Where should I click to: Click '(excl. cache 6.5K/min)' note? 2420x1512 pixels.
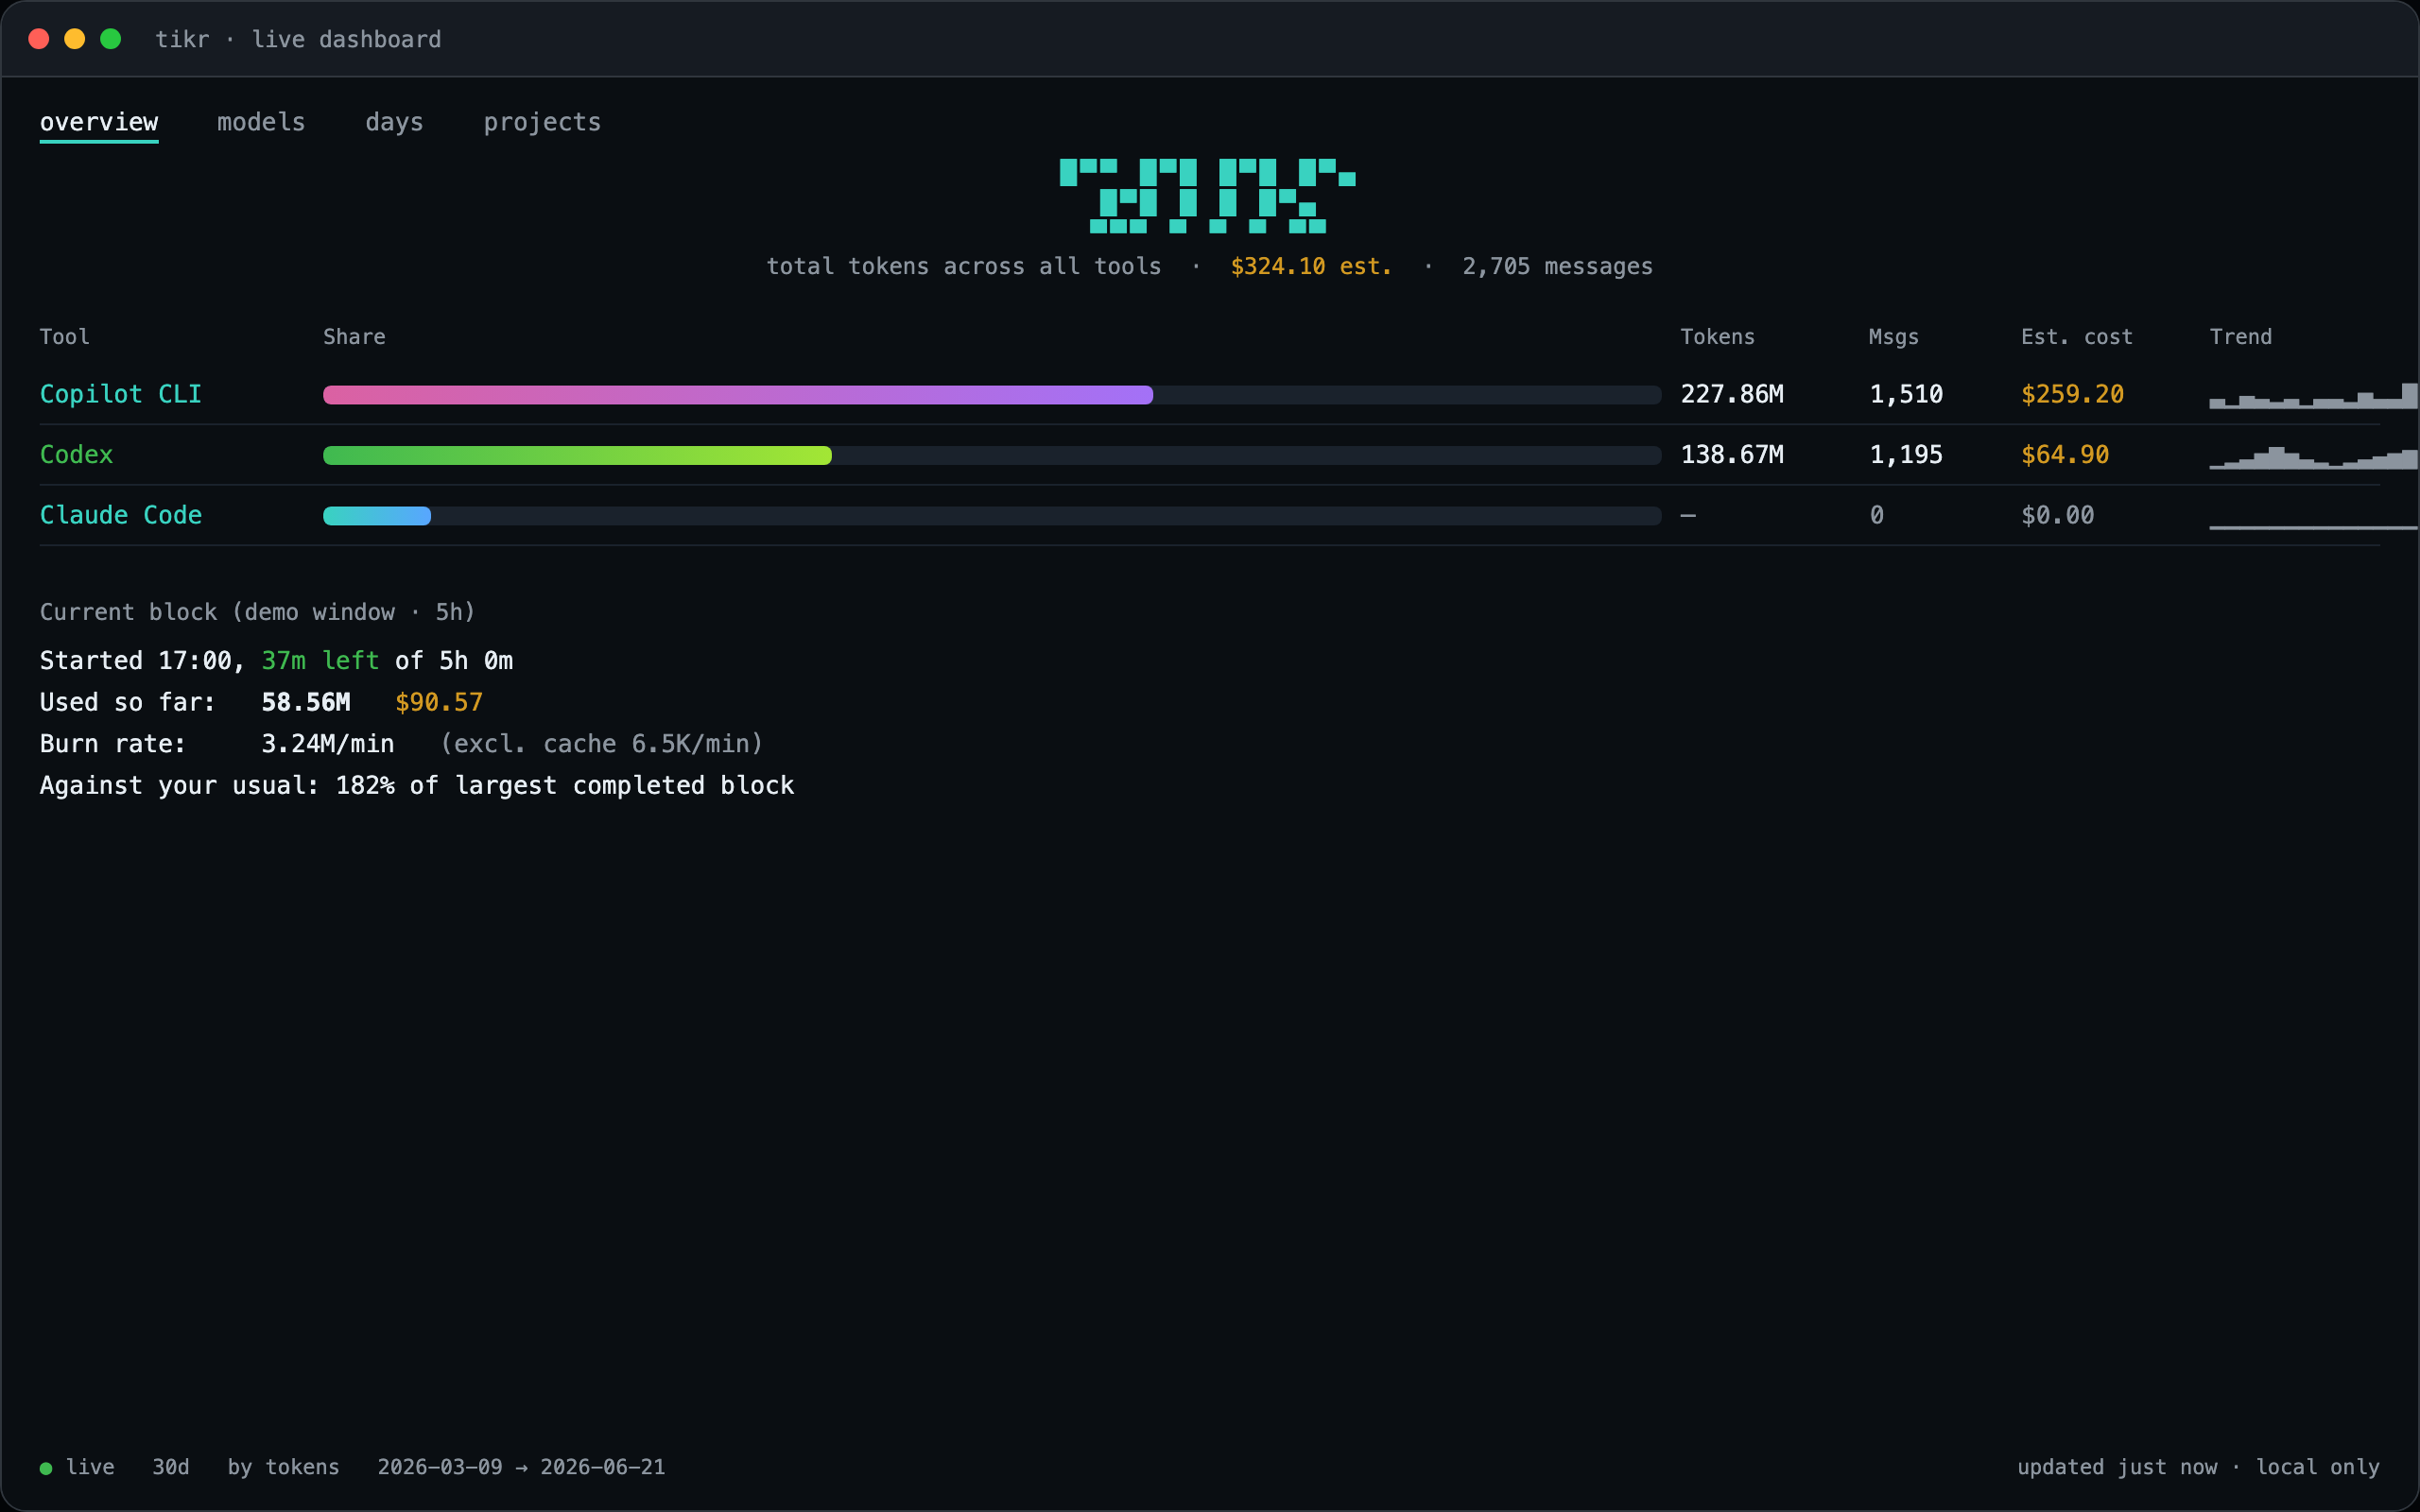[602, 744]
